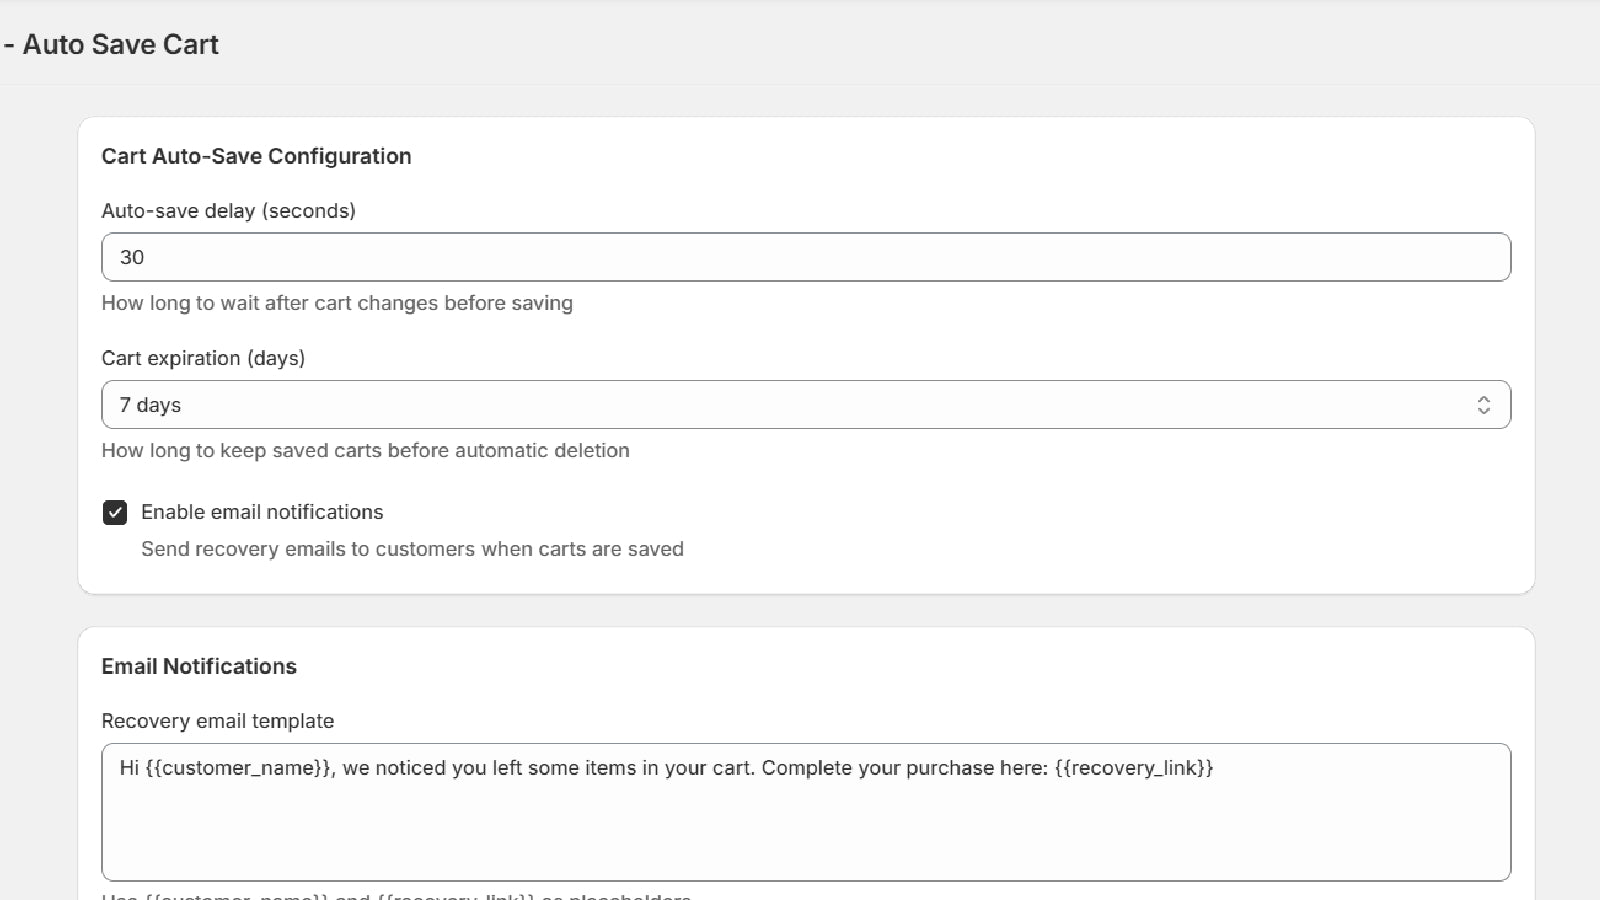Disable the Enable email notifications checkbox
The width and height of the screenshot is (1600, 900).
(115, 512)
